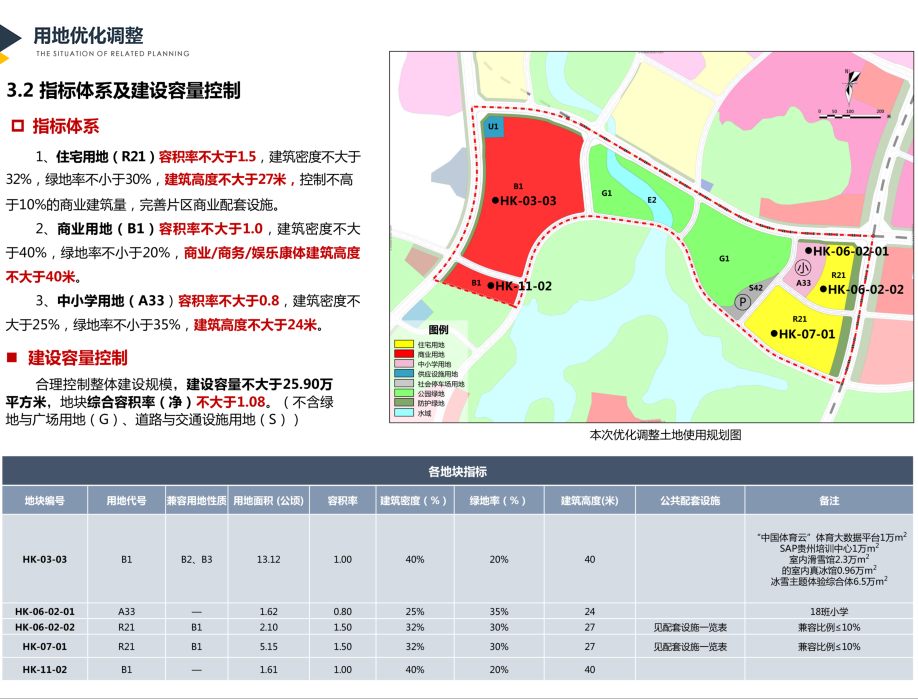Click the 建筑高度(米) column header

(590, 501)
